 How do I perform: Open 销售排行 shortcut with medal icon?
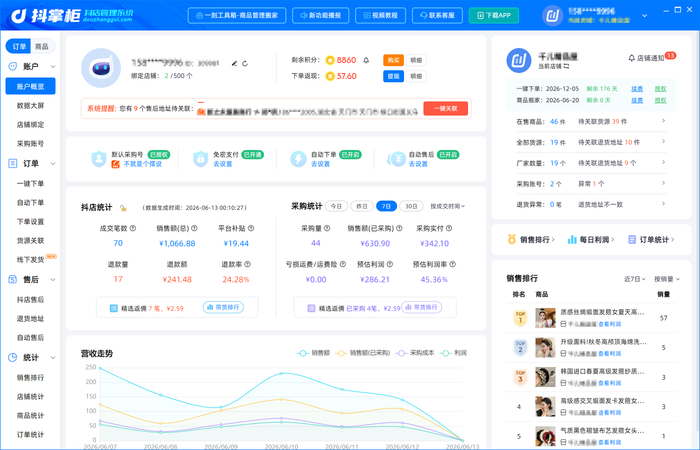tap(530, 240)
